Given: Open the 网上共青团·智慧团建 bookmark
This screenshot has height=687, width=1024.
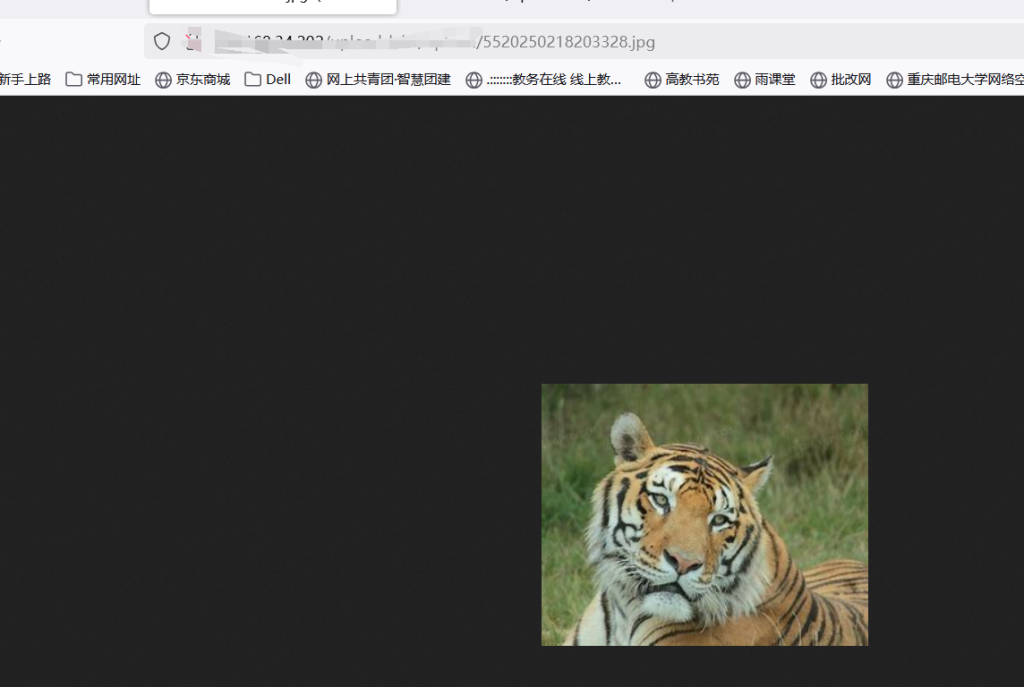Looking at the screenshot, I should click(x=378, y=80).
